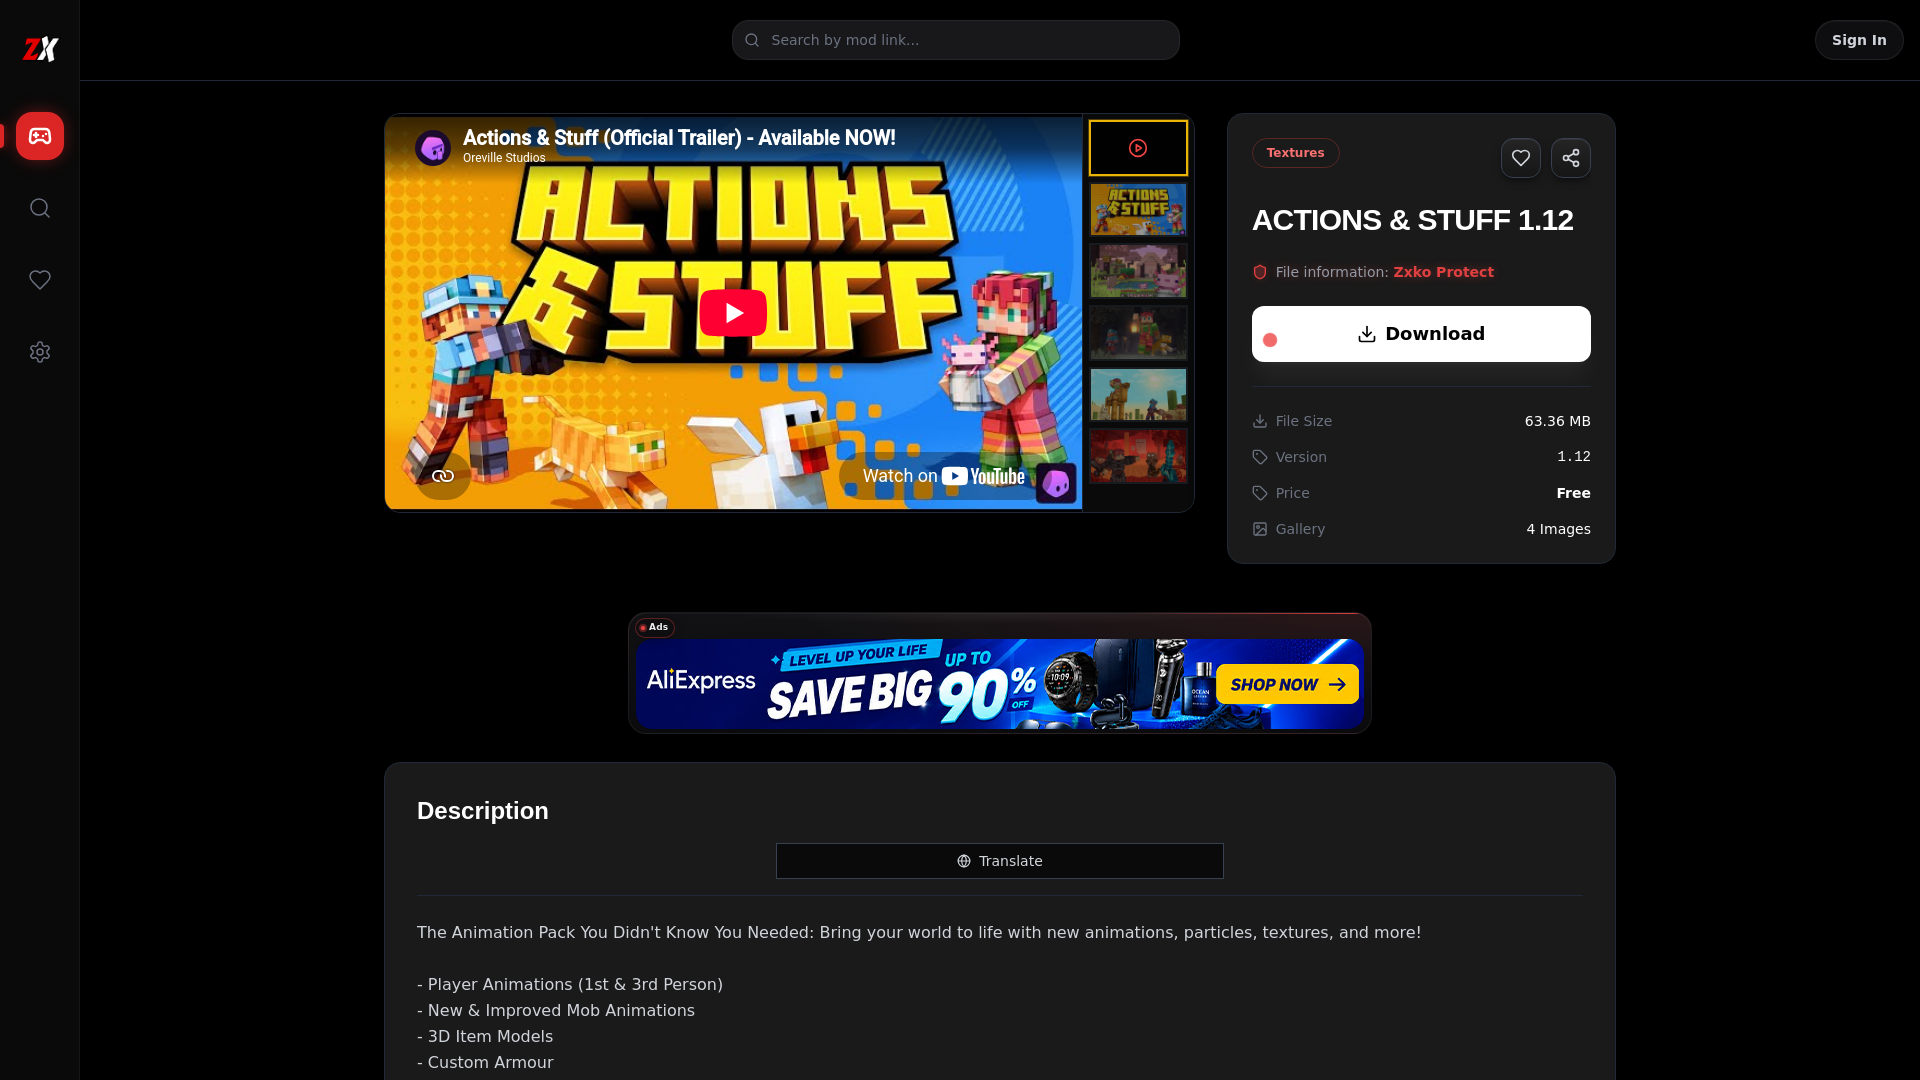Click Sign In button

[x=1859, y=40]
